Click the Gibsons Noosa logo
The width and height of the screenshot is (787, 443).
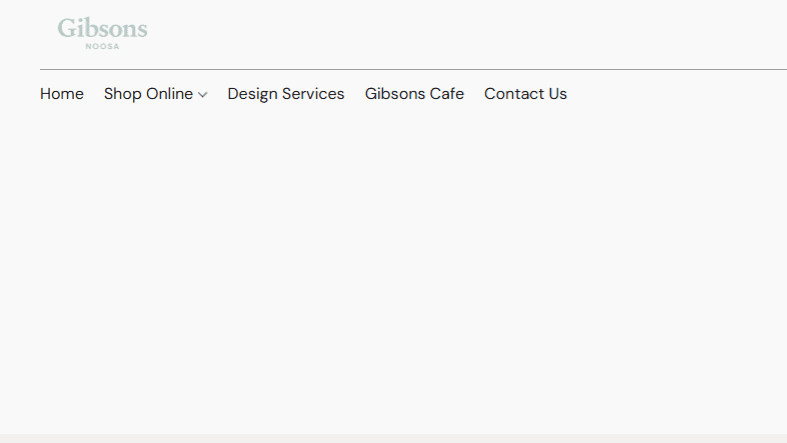102,34
